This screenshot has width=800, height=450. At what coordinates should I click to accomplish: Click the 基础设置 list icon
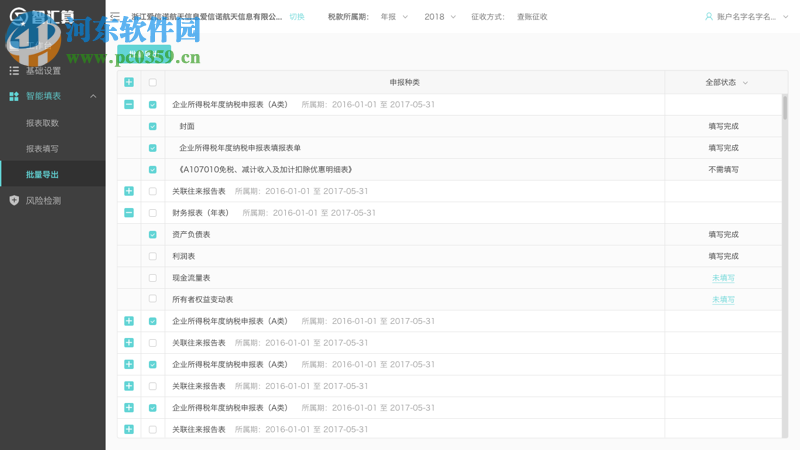pos(14,71)
